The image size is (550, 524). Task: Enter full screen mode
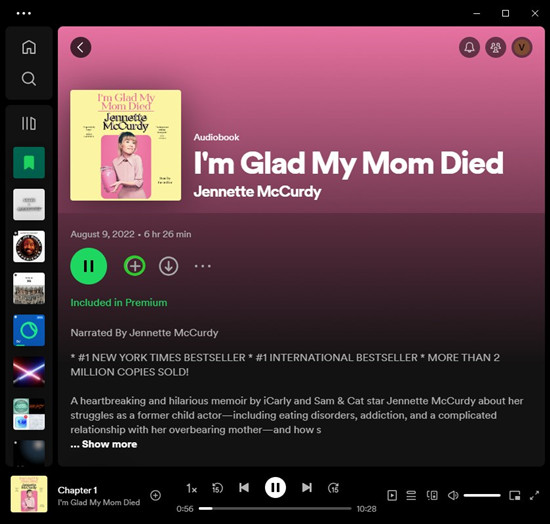534,495
